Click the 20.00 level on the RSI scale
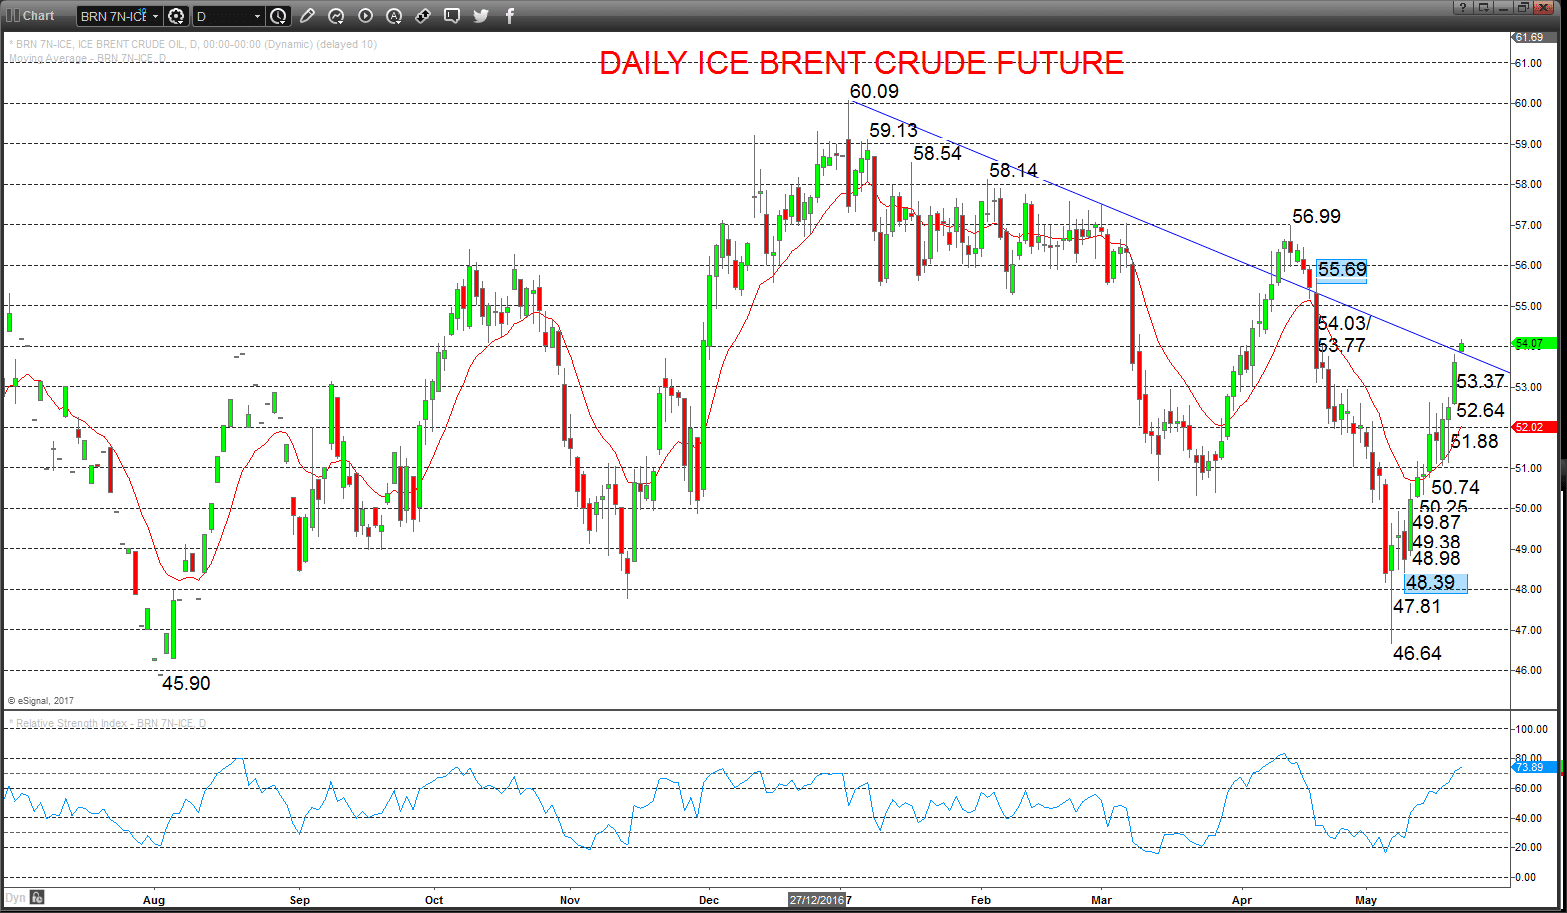 pos(1529,847)
